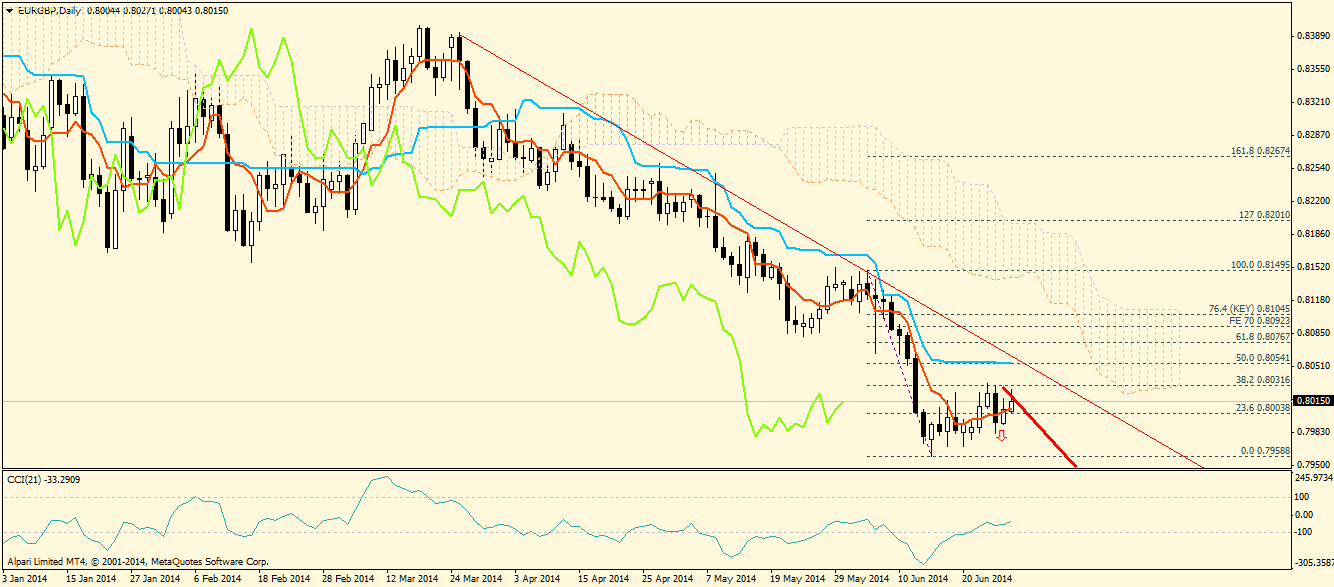1334x587 pixels.
Task: Click the CCI scale 0.00 level
Action: [1306, 514]
